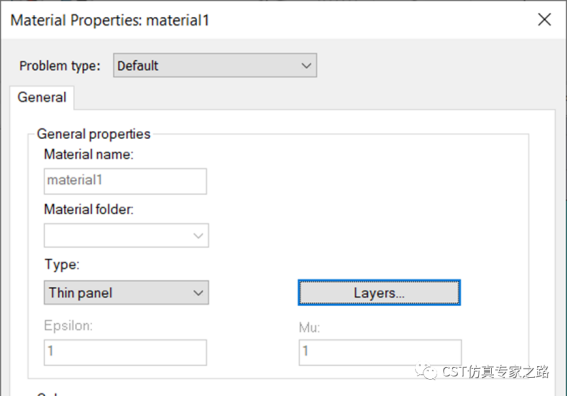Click the Problem type: label

pos(60,66)
